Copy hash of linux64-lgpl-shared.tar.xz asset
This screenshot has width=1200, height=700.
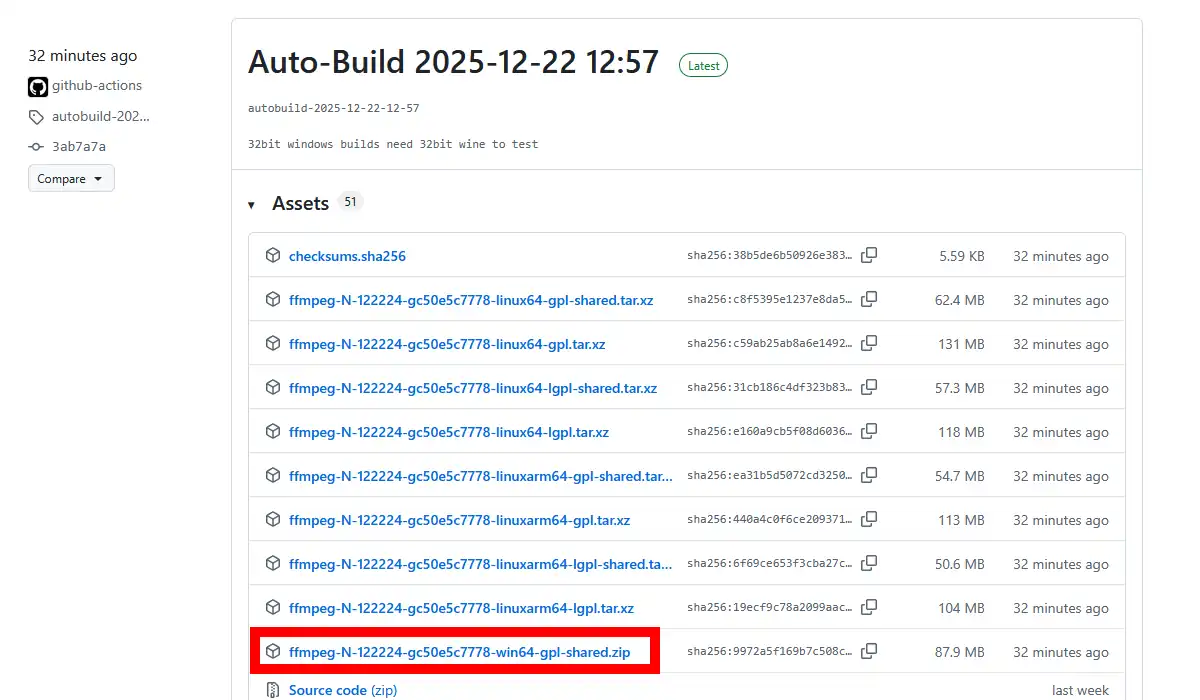point(869,388)
